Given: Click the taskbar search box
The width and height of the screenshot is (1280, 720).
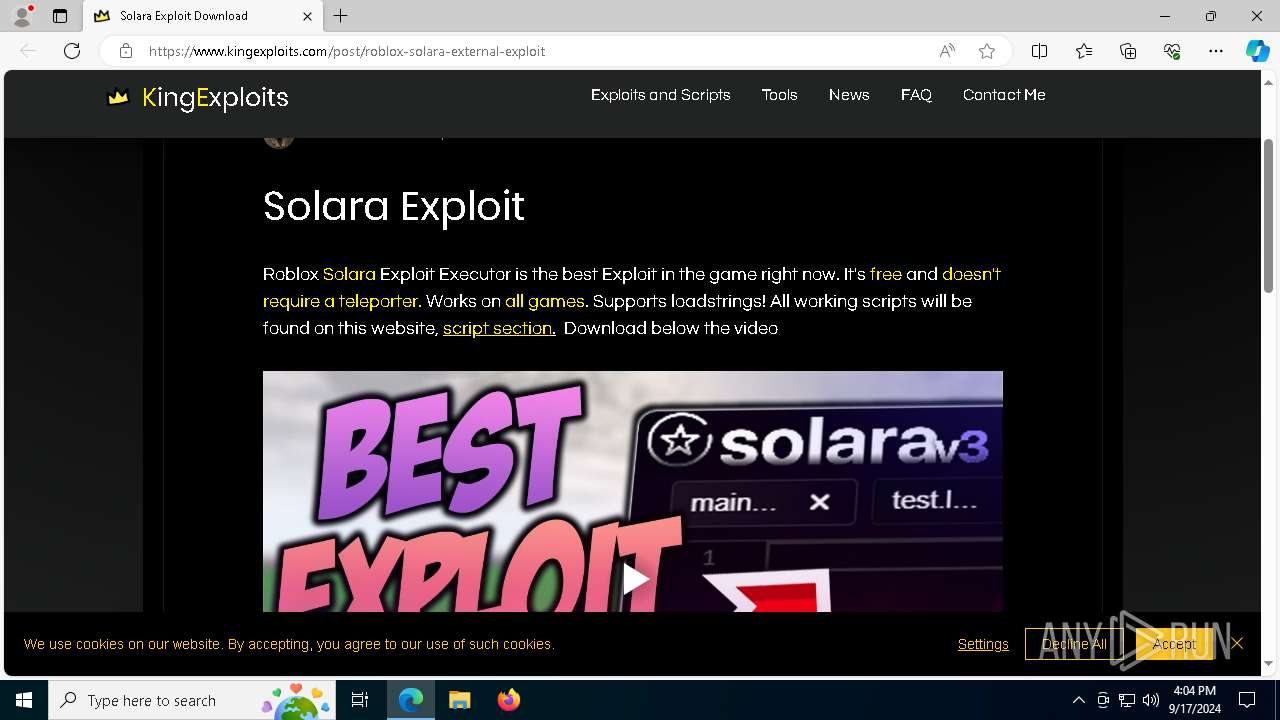Looking at the screenshot, I should pos(192,700).
